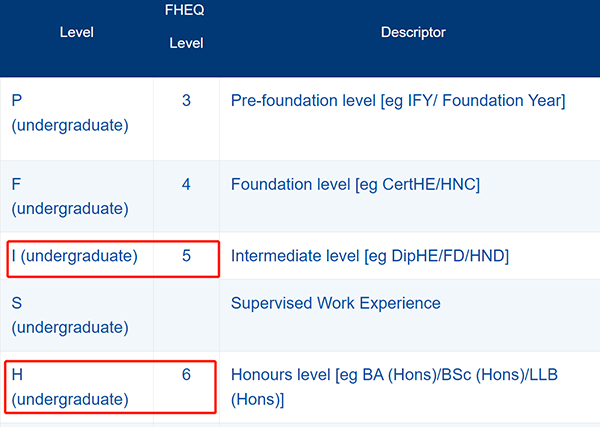Select the "P (undergraduate)" level cell
The width and height of the screenshot is (600, 427).
pyautogui.click(x=70, y=113)
